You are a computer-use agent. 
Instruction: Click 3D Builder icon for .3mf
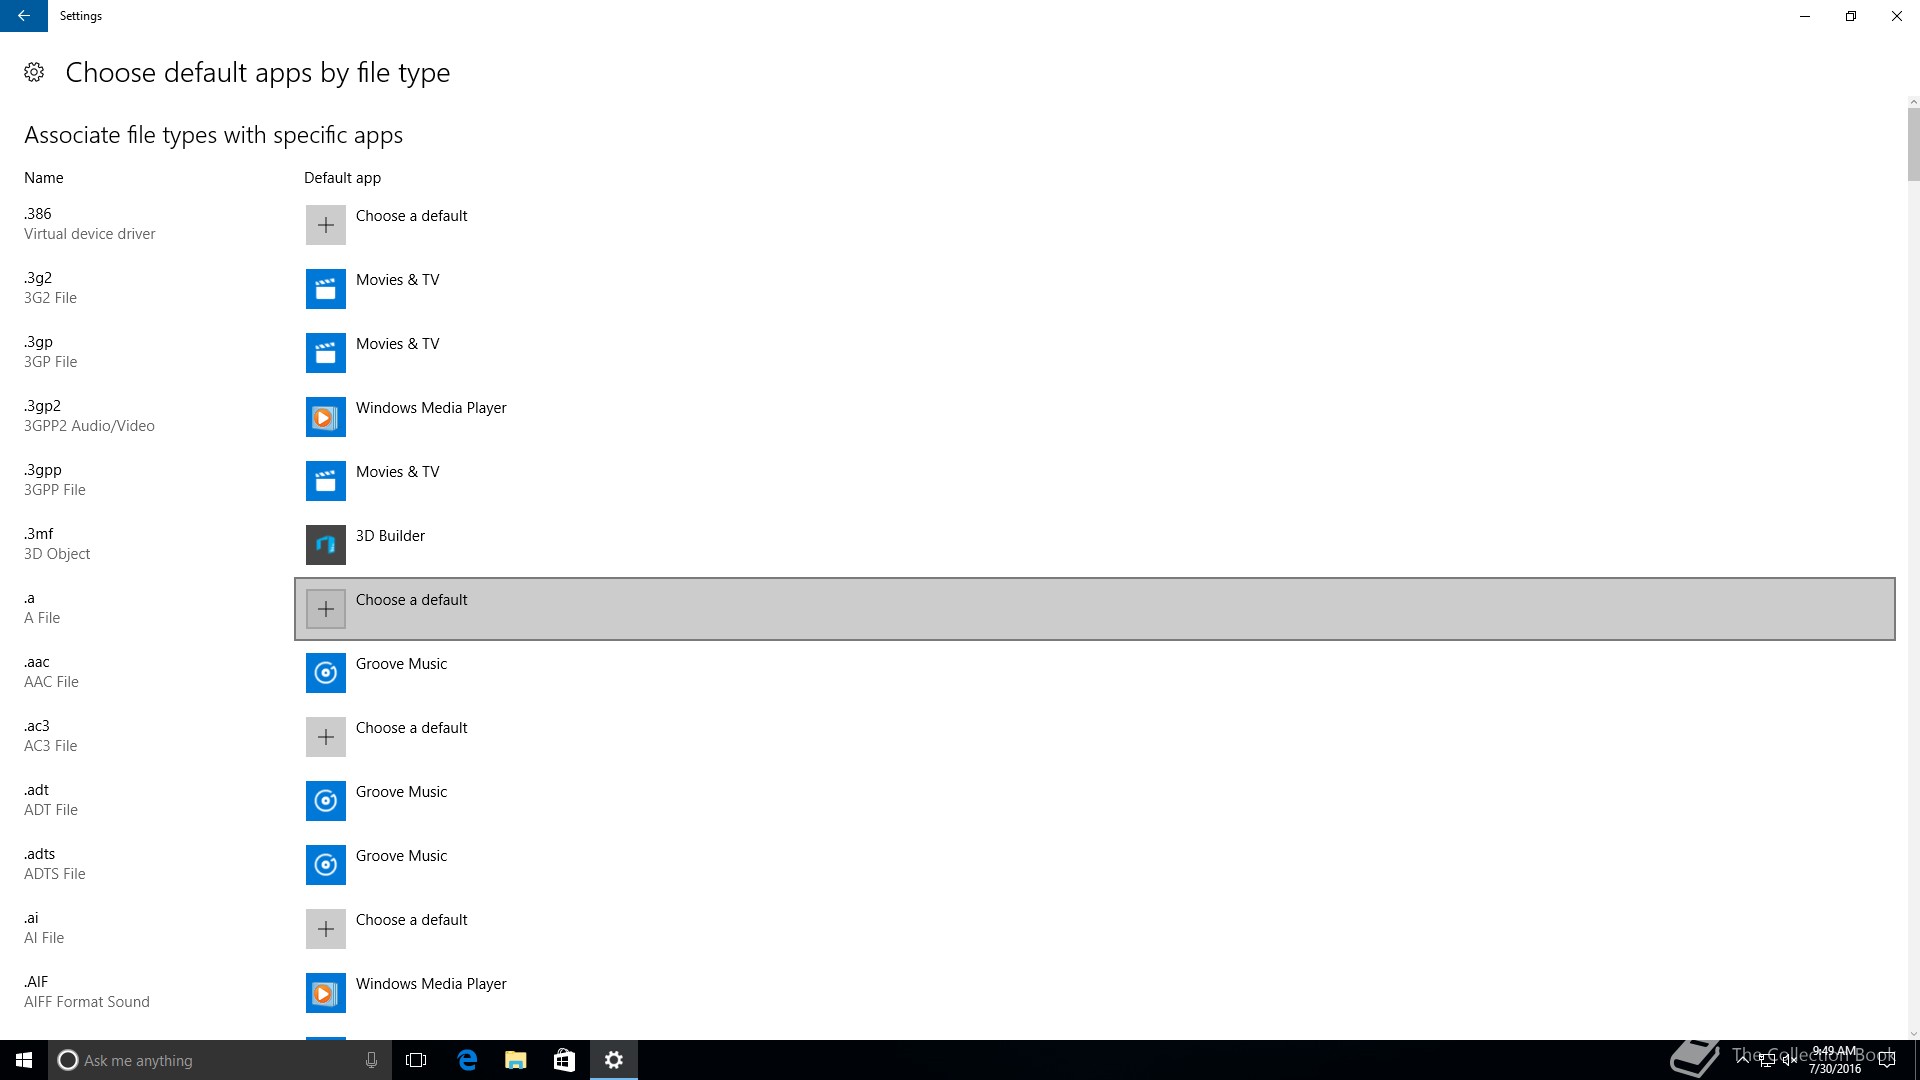[x=326, y=545]
